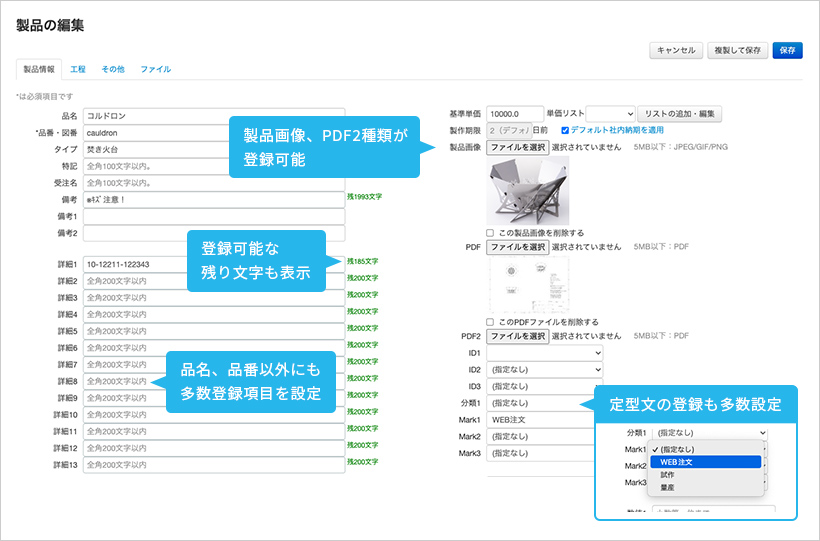This screenshot has width=820, height=541.
Task: Choose file for PDF2 upload
Action: (x=518, y=336)
